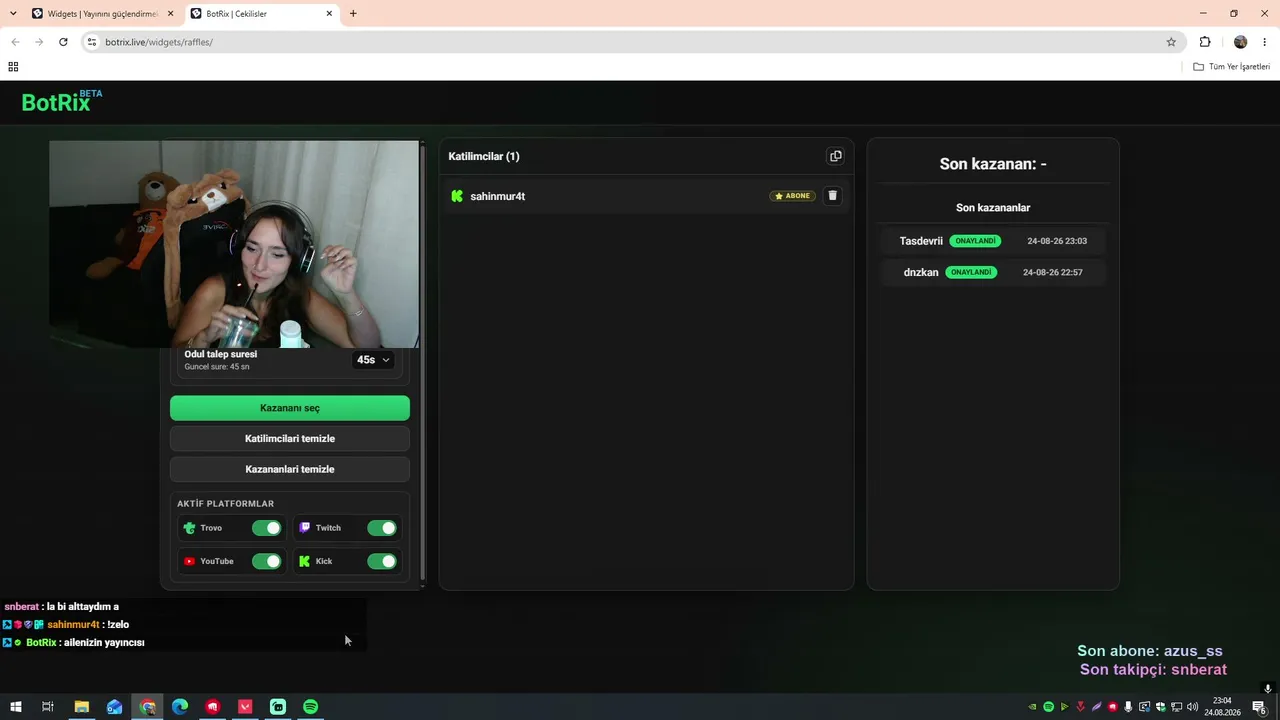This screenshot has height=720, width=1280.
Task: Click the chat message 'la bi alttaydım a'
Action: click(x=83, y=607)
